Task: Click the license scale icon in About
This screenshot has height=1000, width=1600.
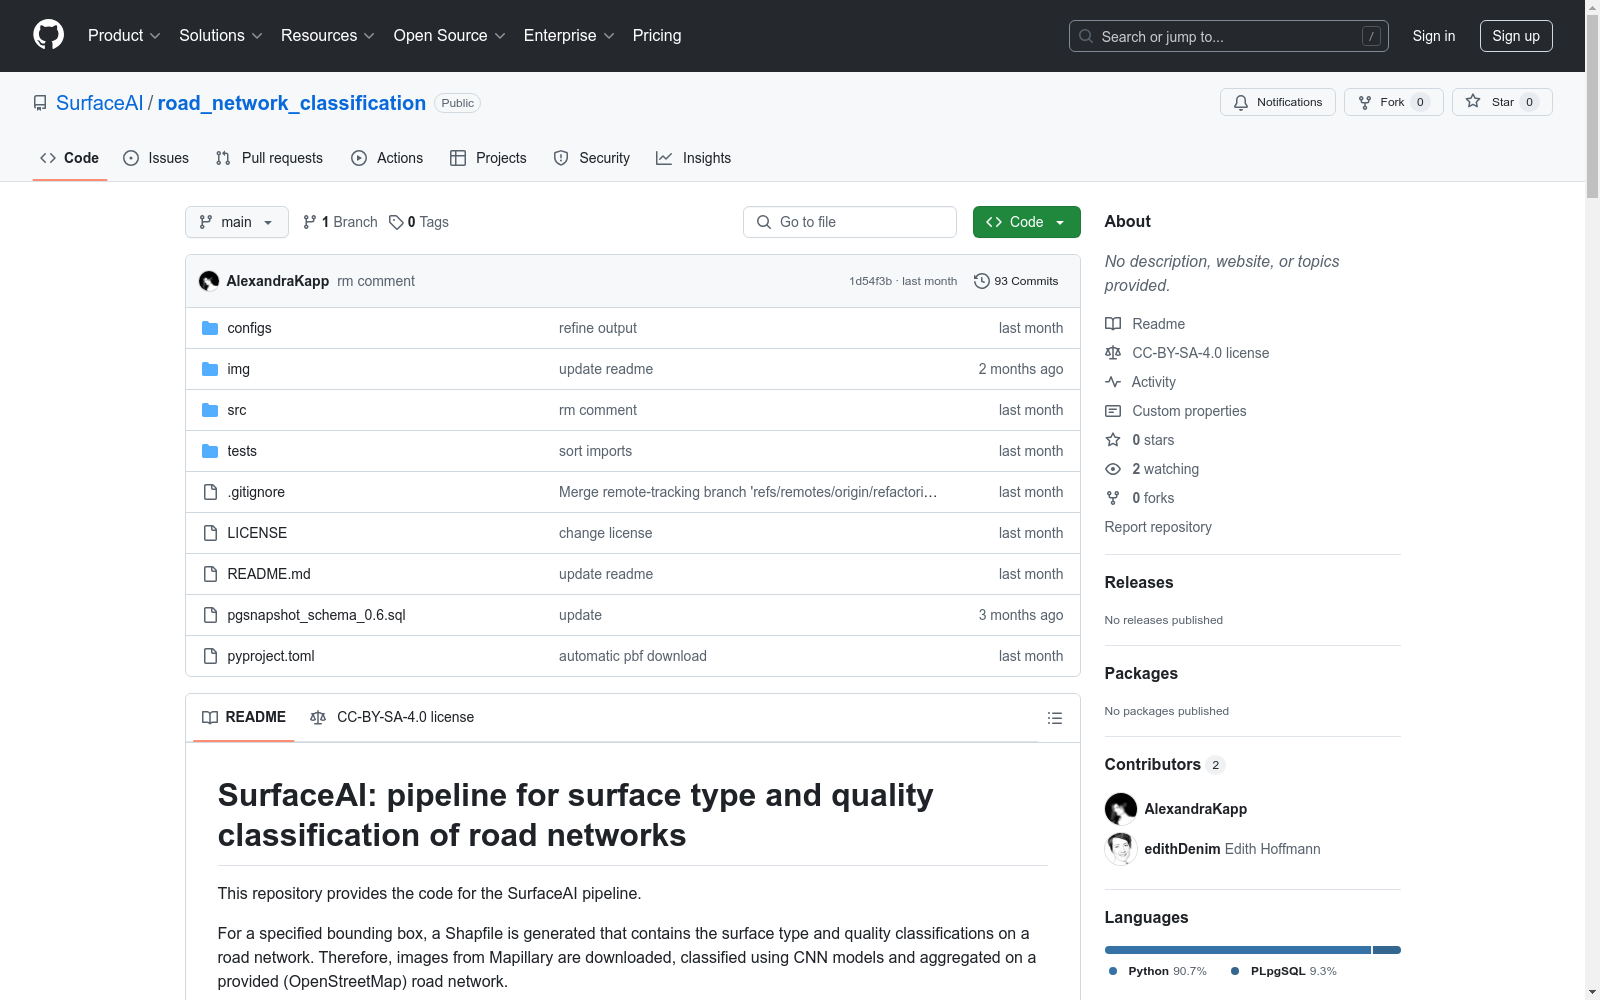Action: point(1113,353)
